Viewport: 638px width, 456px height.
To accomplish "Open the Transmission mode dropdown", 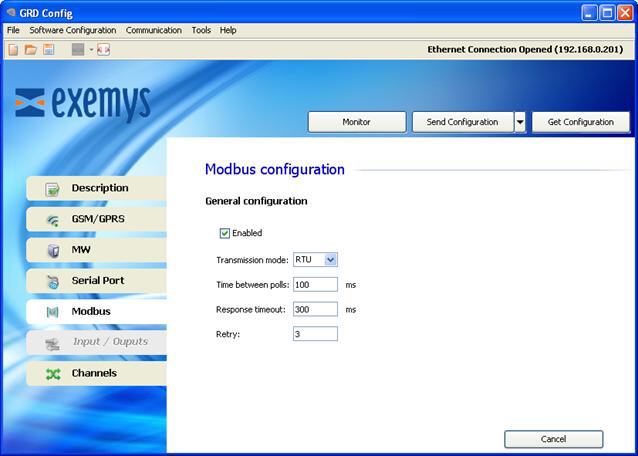I will [x=331, y=260].
